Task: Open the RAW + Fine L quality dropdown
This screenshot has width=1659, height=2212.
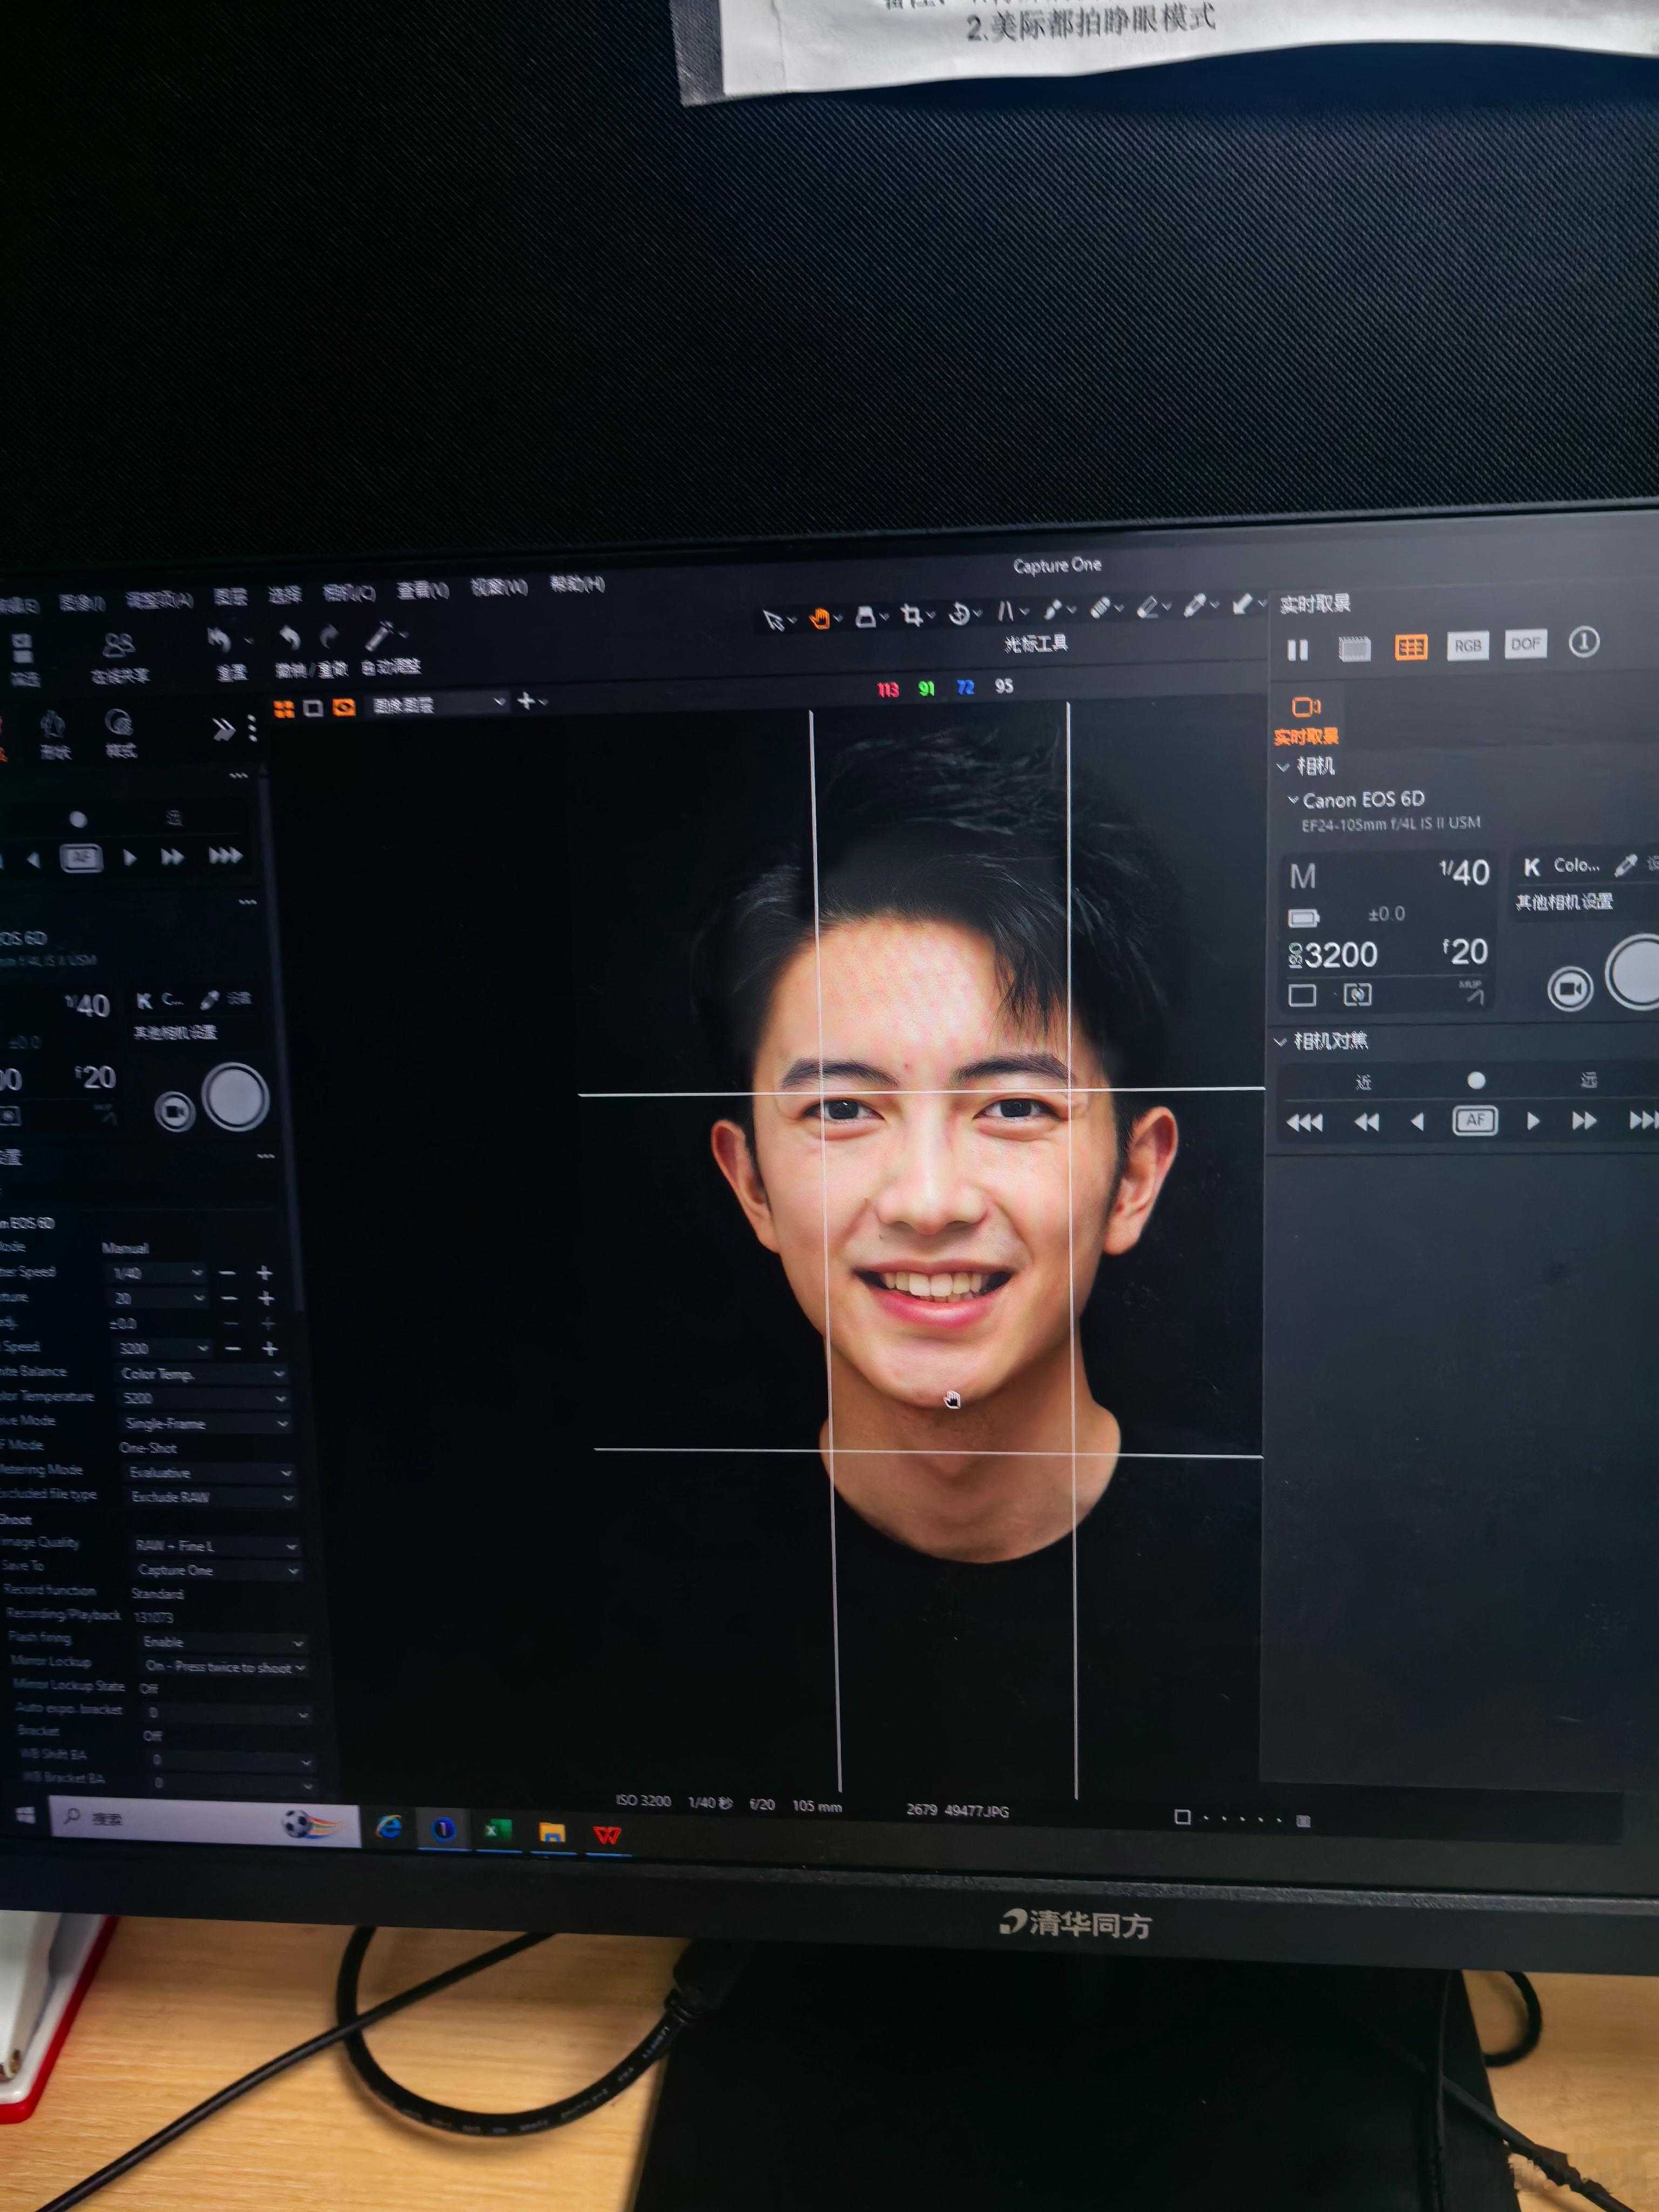Action: tap(216, 1546)
